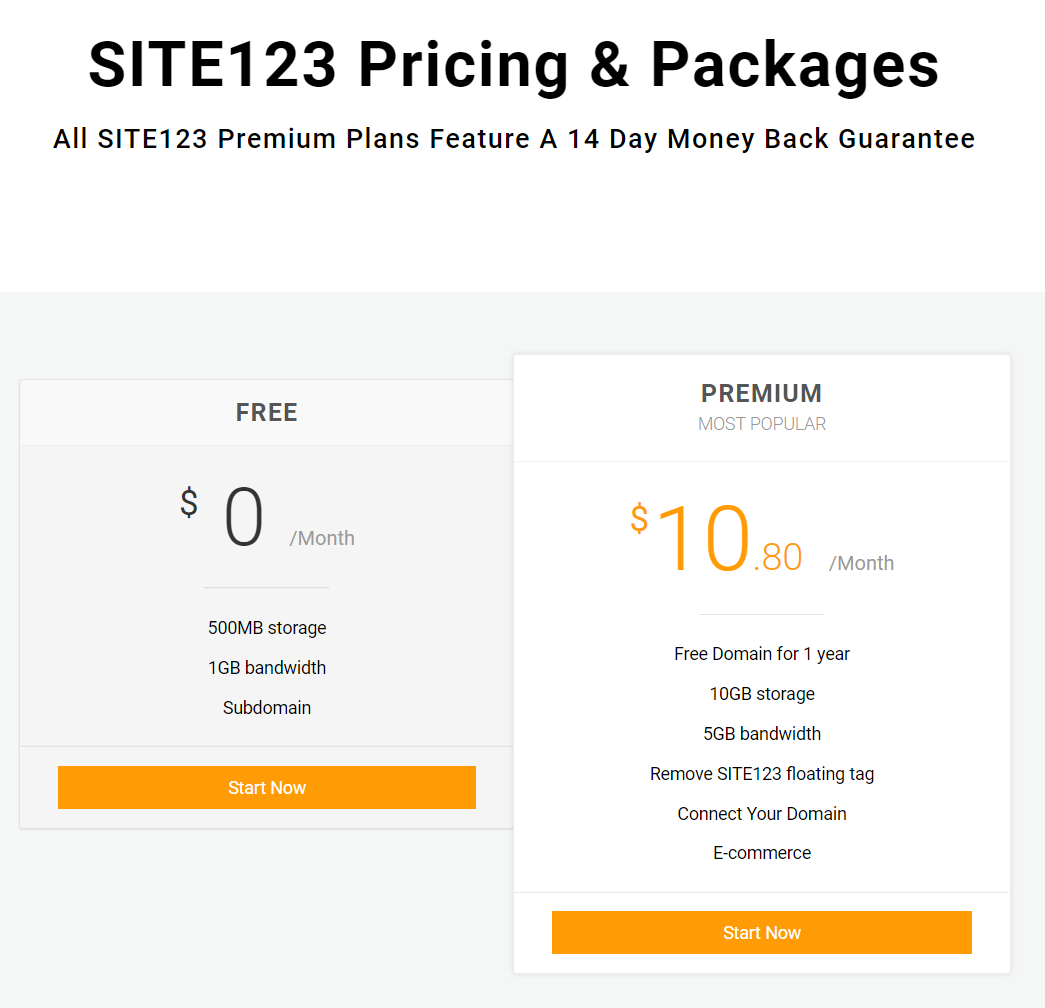This screenshot has height=1008, width=1045.
Task: Select the FREE plan header
Action: [x=266, y=412]
